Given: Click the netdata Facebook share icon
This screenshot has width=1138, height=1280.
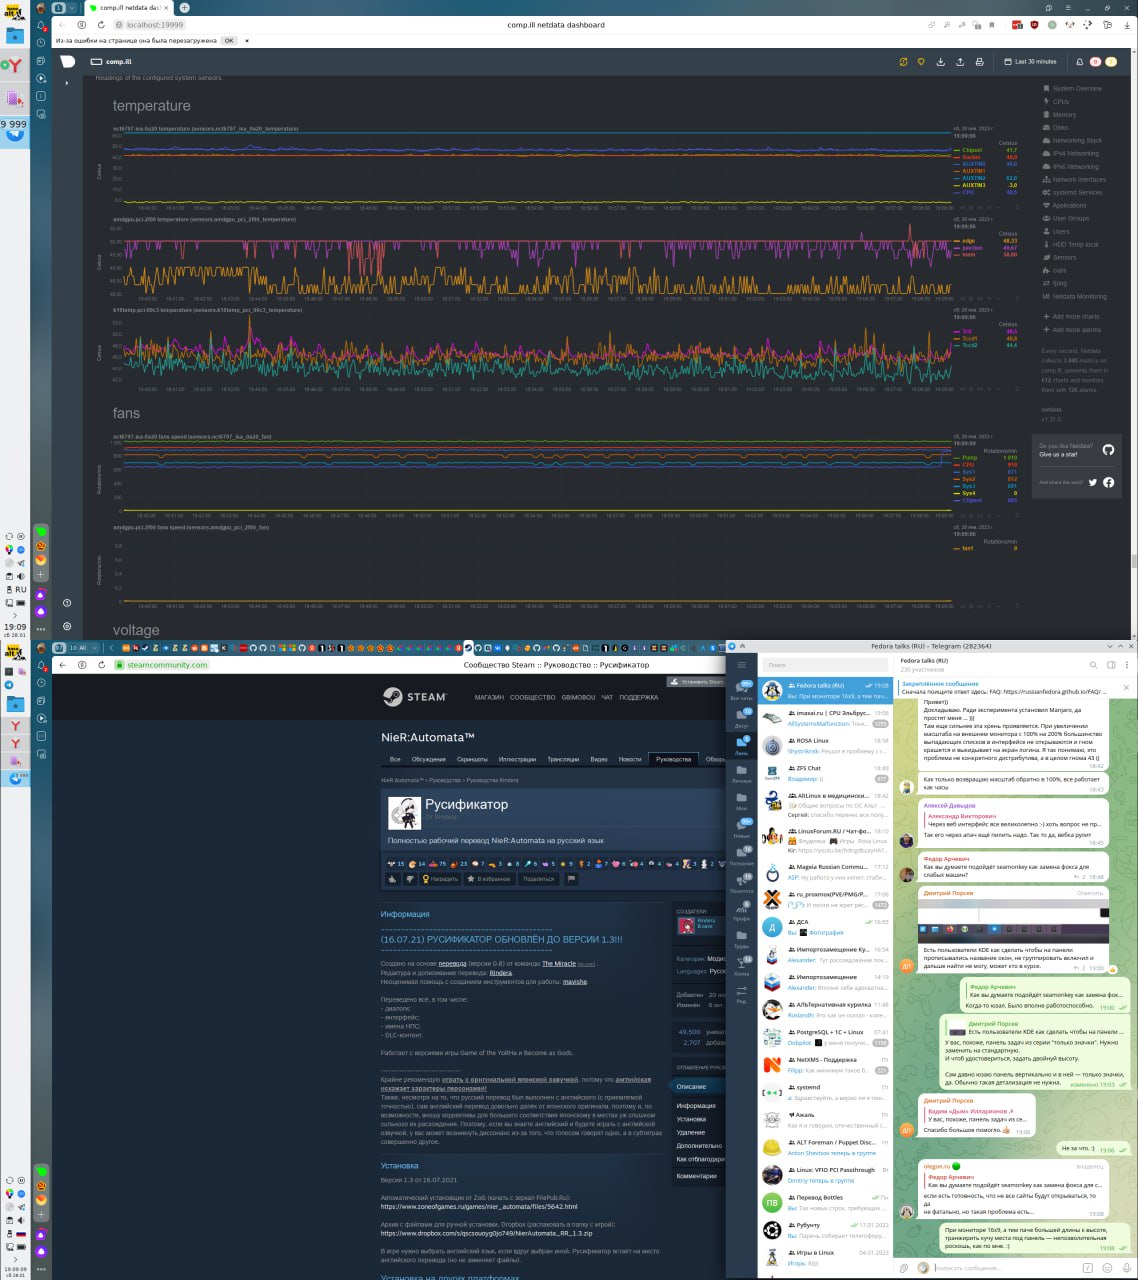Looking at the screenshot, I should (1109, 482).
